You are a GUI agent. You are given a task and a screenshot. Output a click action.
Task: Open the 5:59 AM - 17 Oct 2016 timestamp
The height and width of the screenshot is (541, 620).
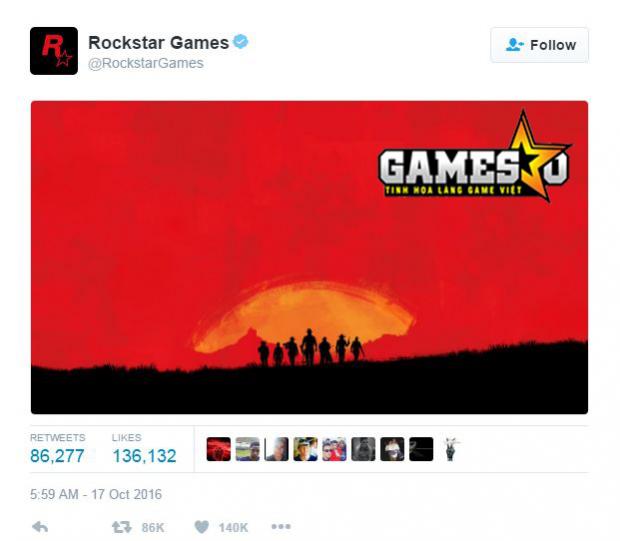click(96, 494)
